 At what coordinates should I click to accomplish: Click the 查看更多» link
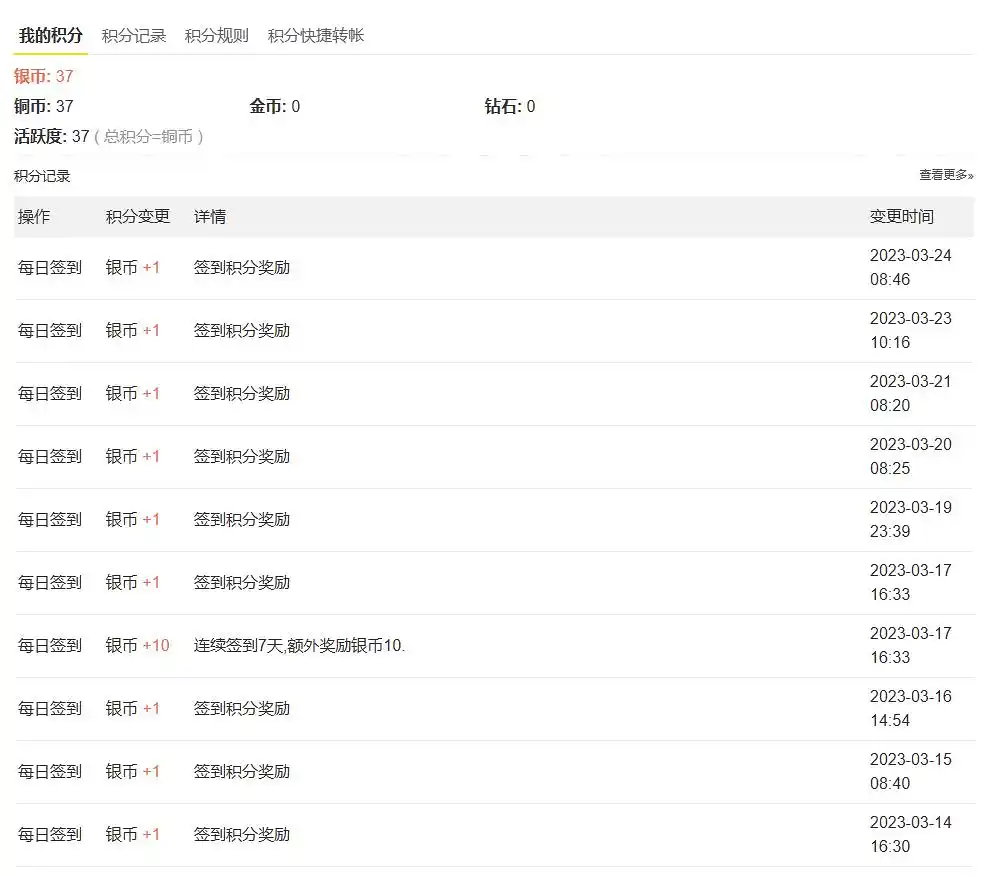tap(945, 175)
